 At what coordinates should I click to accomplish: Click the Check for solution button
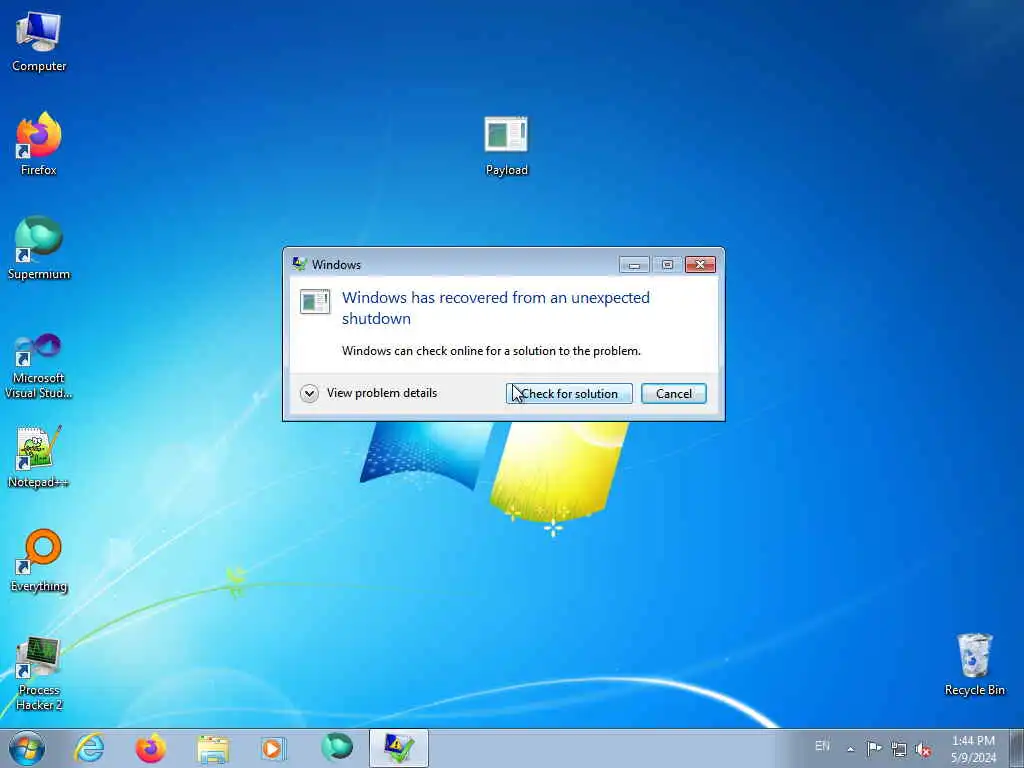coord(569,394)
